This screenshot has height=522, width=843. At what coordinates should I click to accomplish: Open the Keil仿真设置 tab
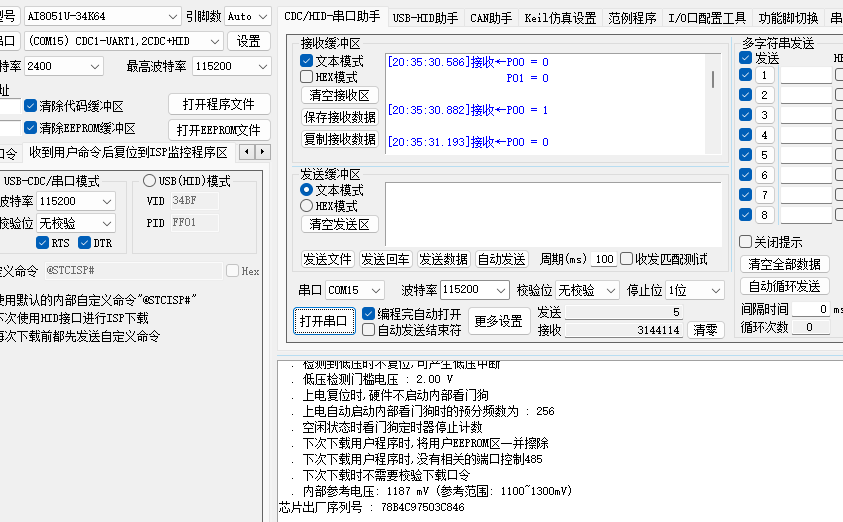pyautogui.click(x=560, y=18)
